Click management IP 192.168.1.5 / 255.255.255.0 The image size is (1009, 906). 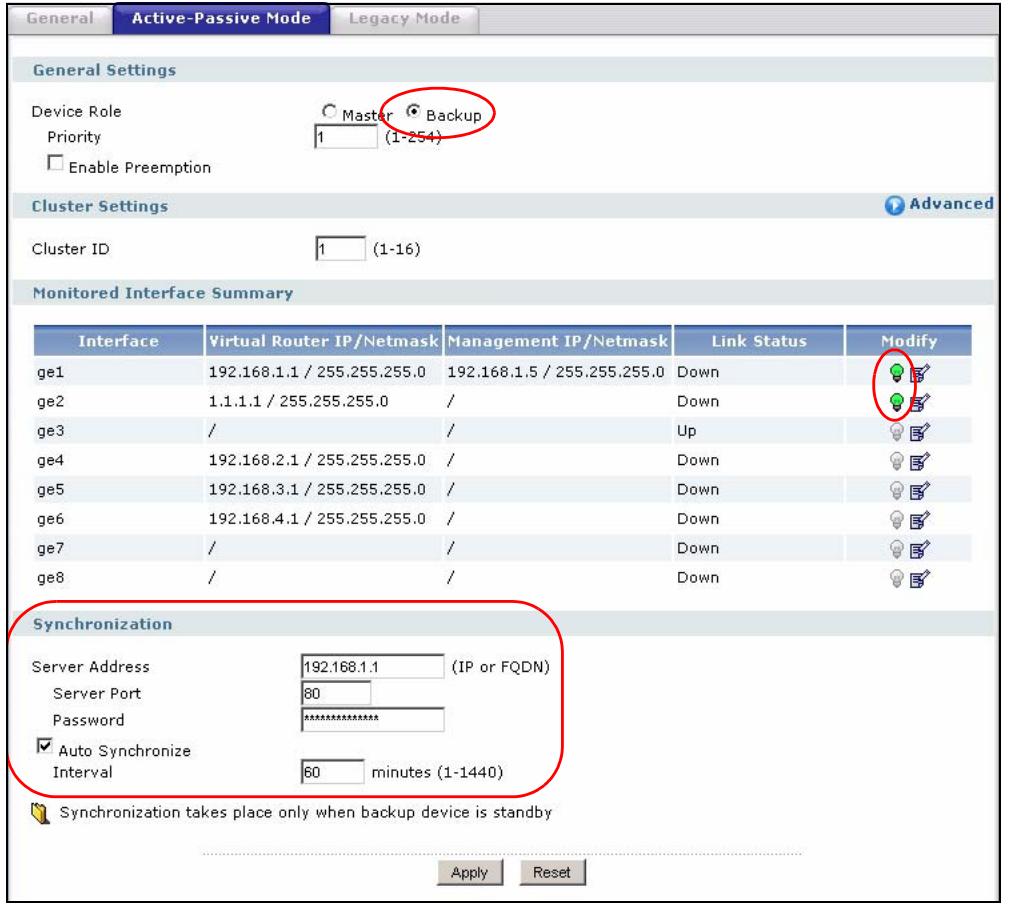556,373
